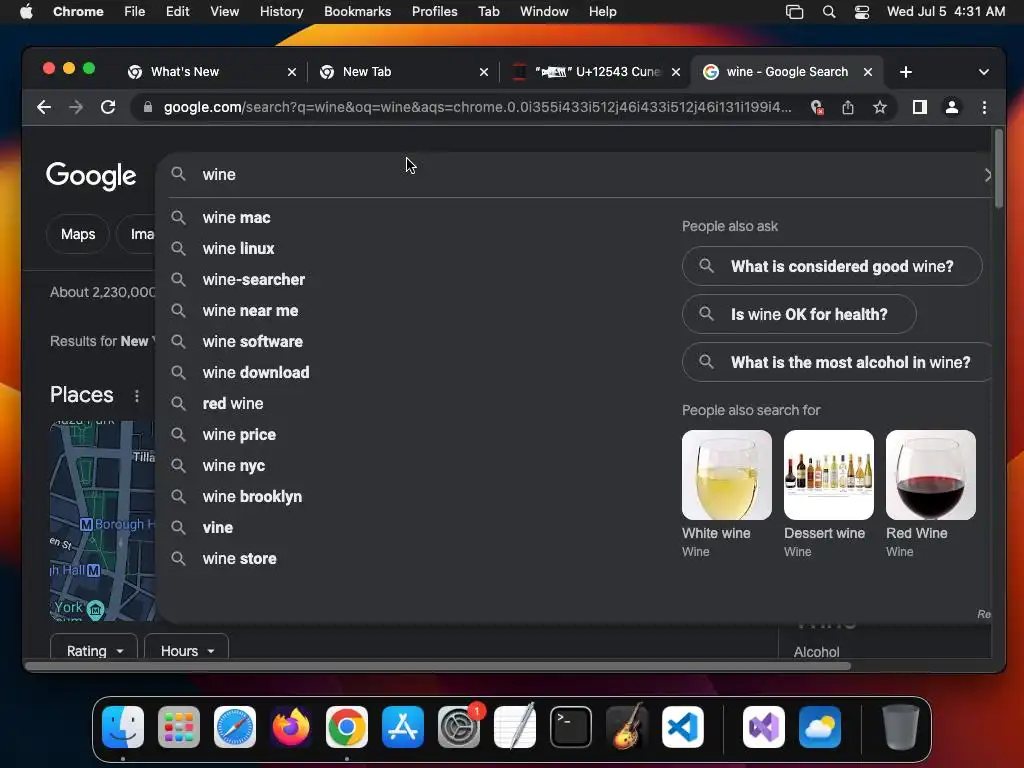Go back to the previous page
Image resolution: width=1024 pixels, height=768 pixels.
click(44, 107)
